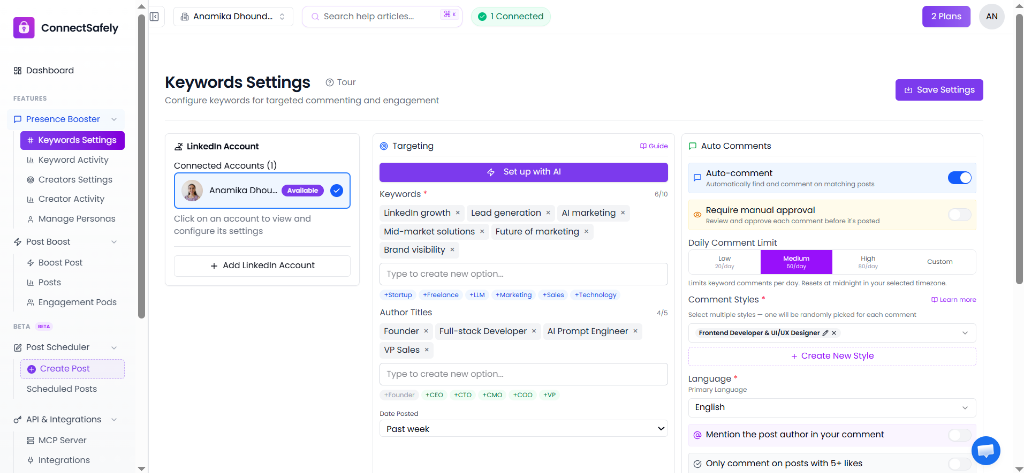This screenshot has width=1024, height=473.
Task: Enable Mention the post author switch
Action: pyautogui.click(x=959, y=434)
